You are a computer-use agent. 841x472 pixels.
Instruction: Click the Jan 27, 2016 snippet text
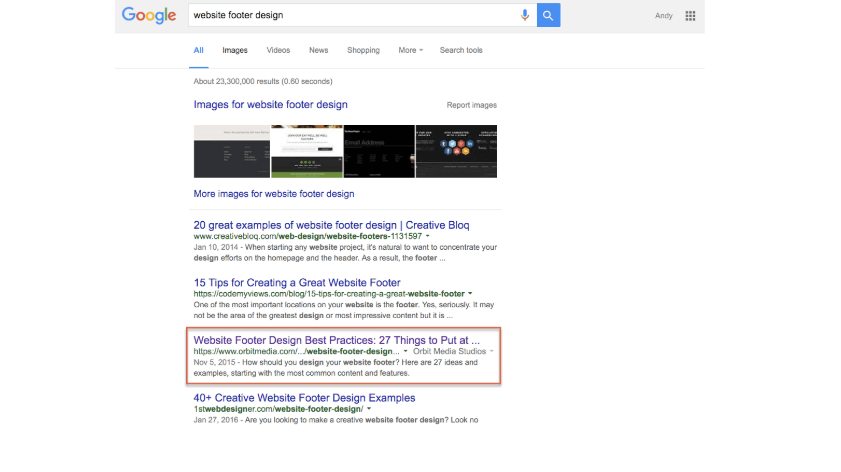pyautogui.click(x=336, y=420)
